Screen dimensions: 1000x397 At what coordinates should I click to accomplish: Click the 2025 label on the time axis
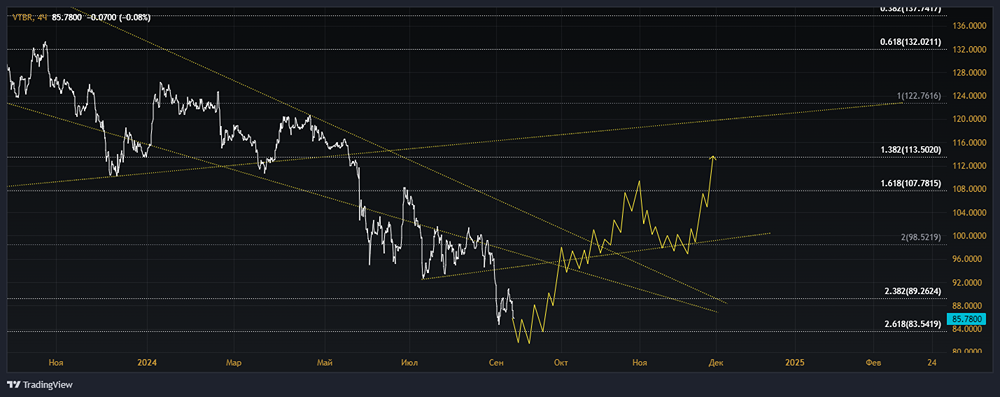tap(795, 363)
